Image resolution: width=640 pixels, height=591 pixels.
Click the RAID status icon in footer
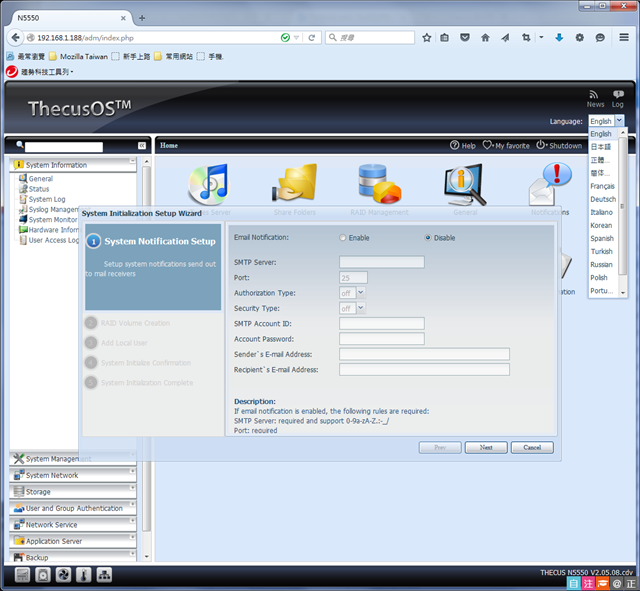(x=22, y=575)
